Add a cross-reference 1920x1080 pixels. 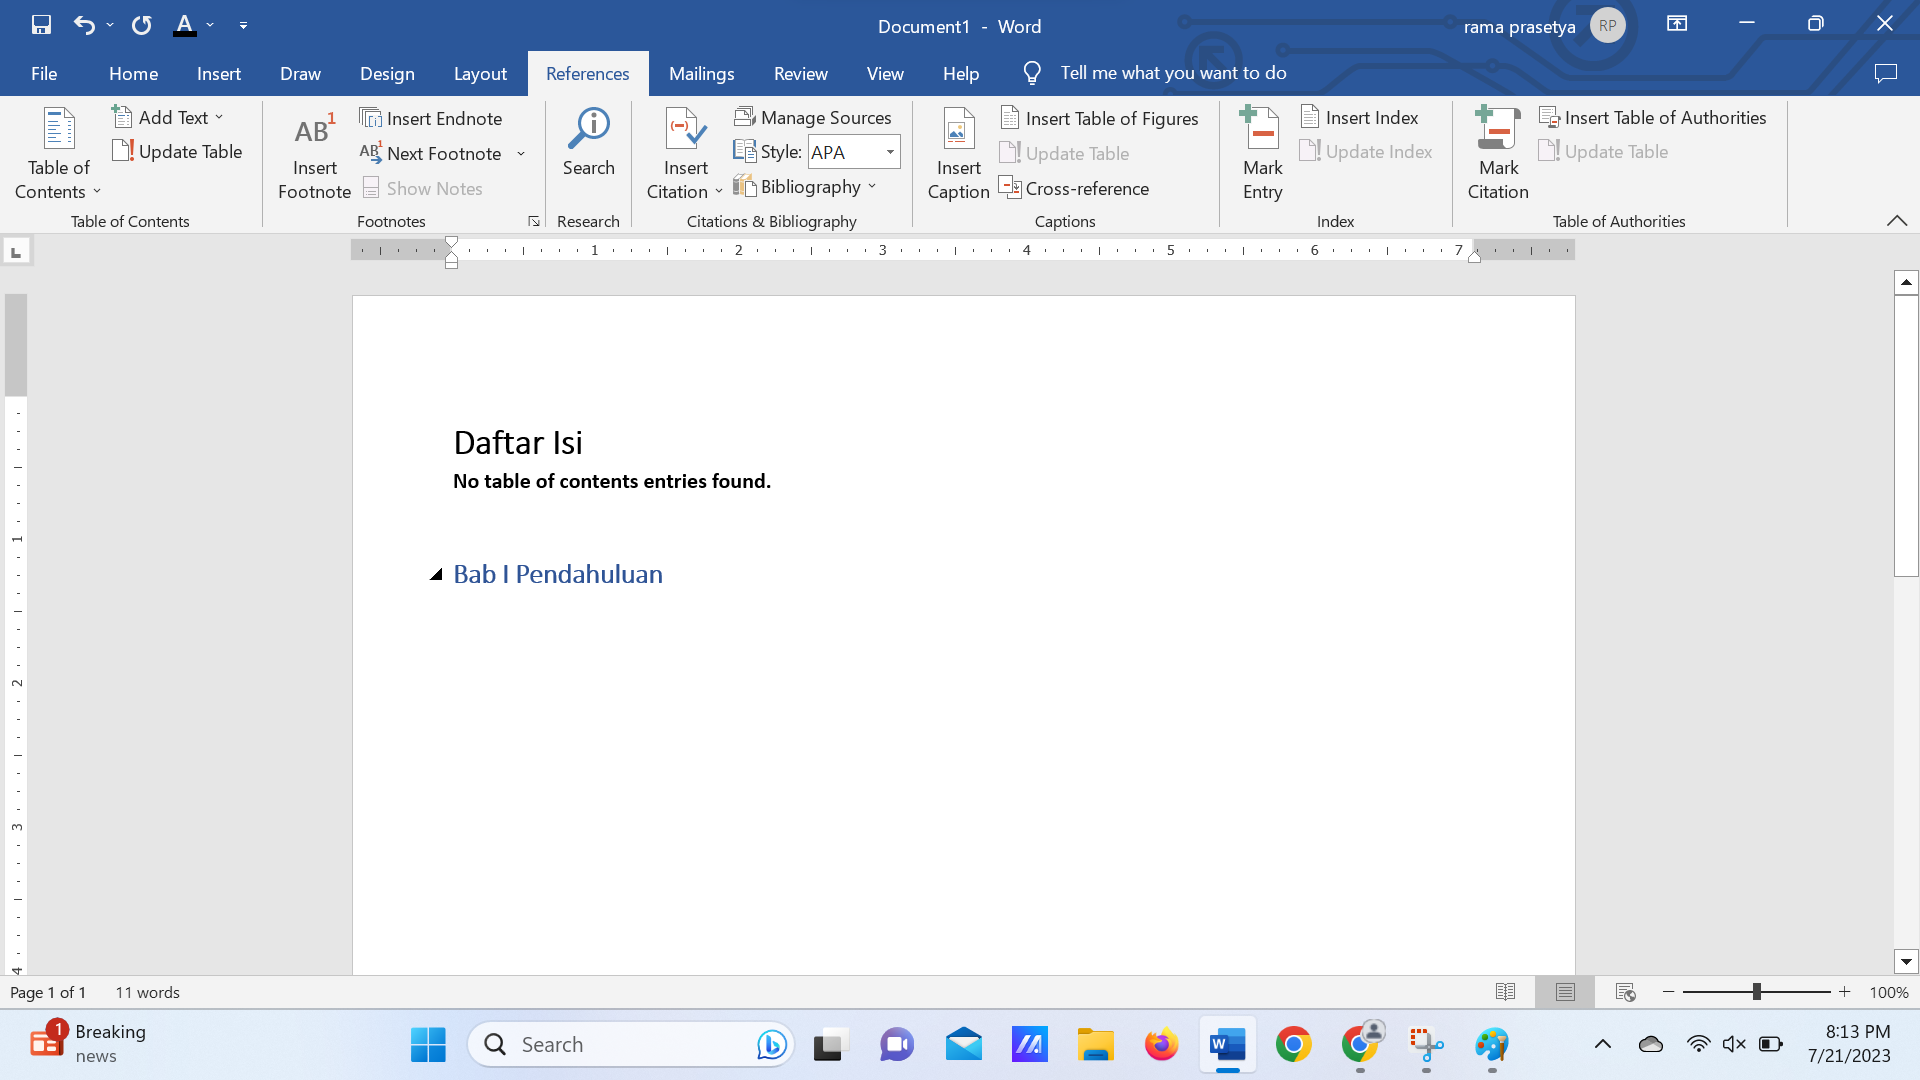pyautogui.click(x=1074, y=189)
